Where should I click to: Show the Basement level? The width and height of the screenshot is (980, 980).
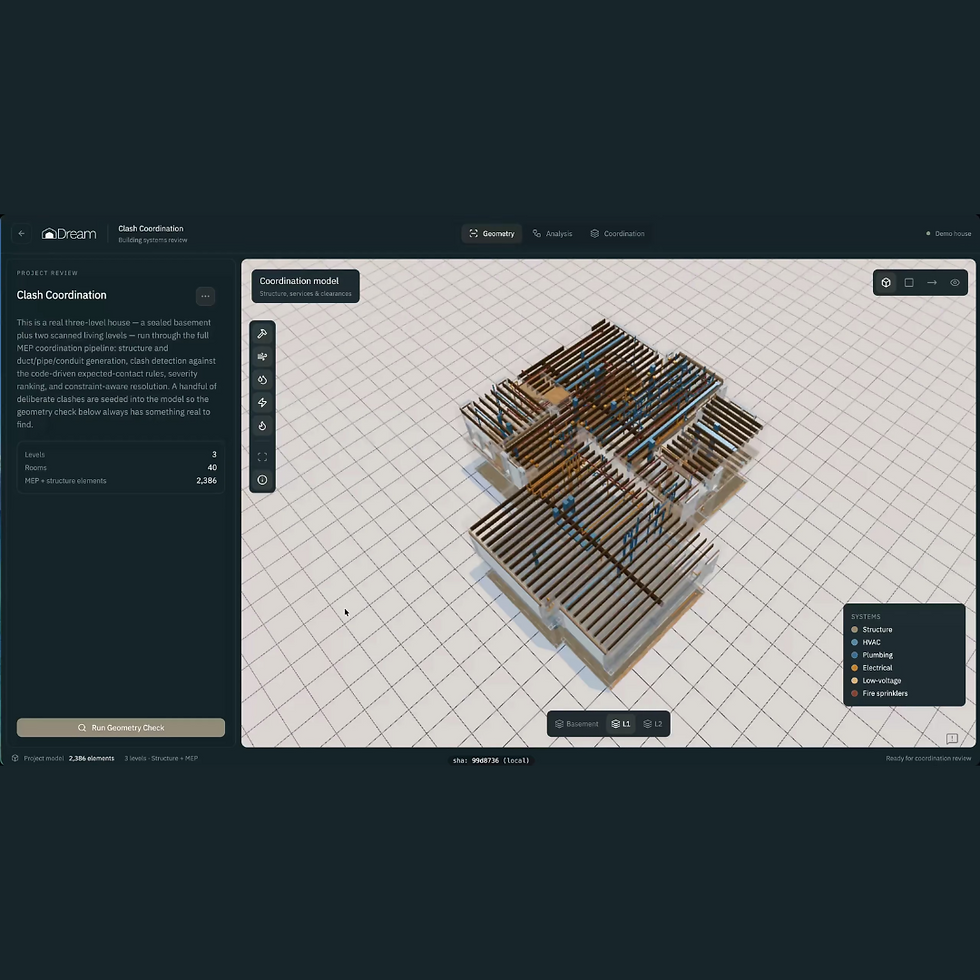tap(577, 724)
